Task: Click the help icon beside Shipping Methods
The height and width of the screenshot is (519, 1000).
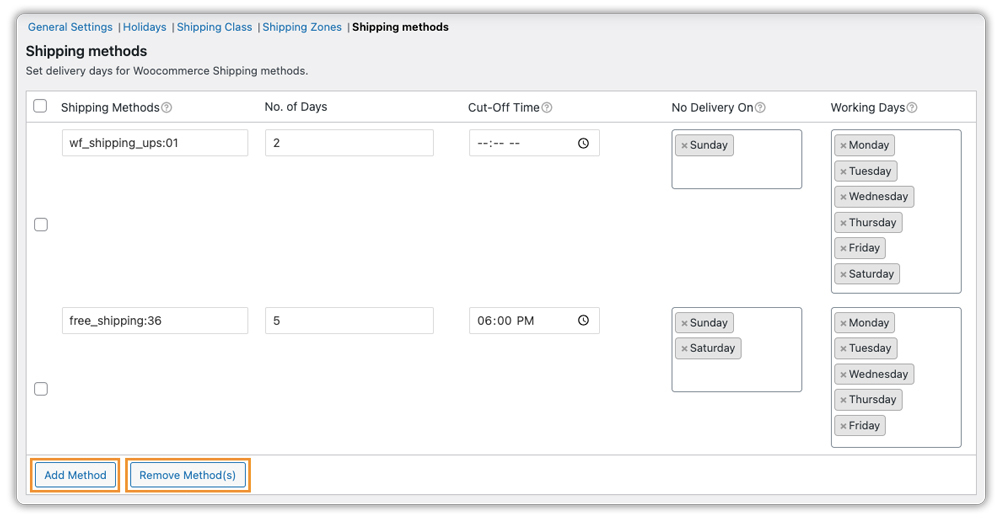Action: pyautogui.click(x=166, y=108)
